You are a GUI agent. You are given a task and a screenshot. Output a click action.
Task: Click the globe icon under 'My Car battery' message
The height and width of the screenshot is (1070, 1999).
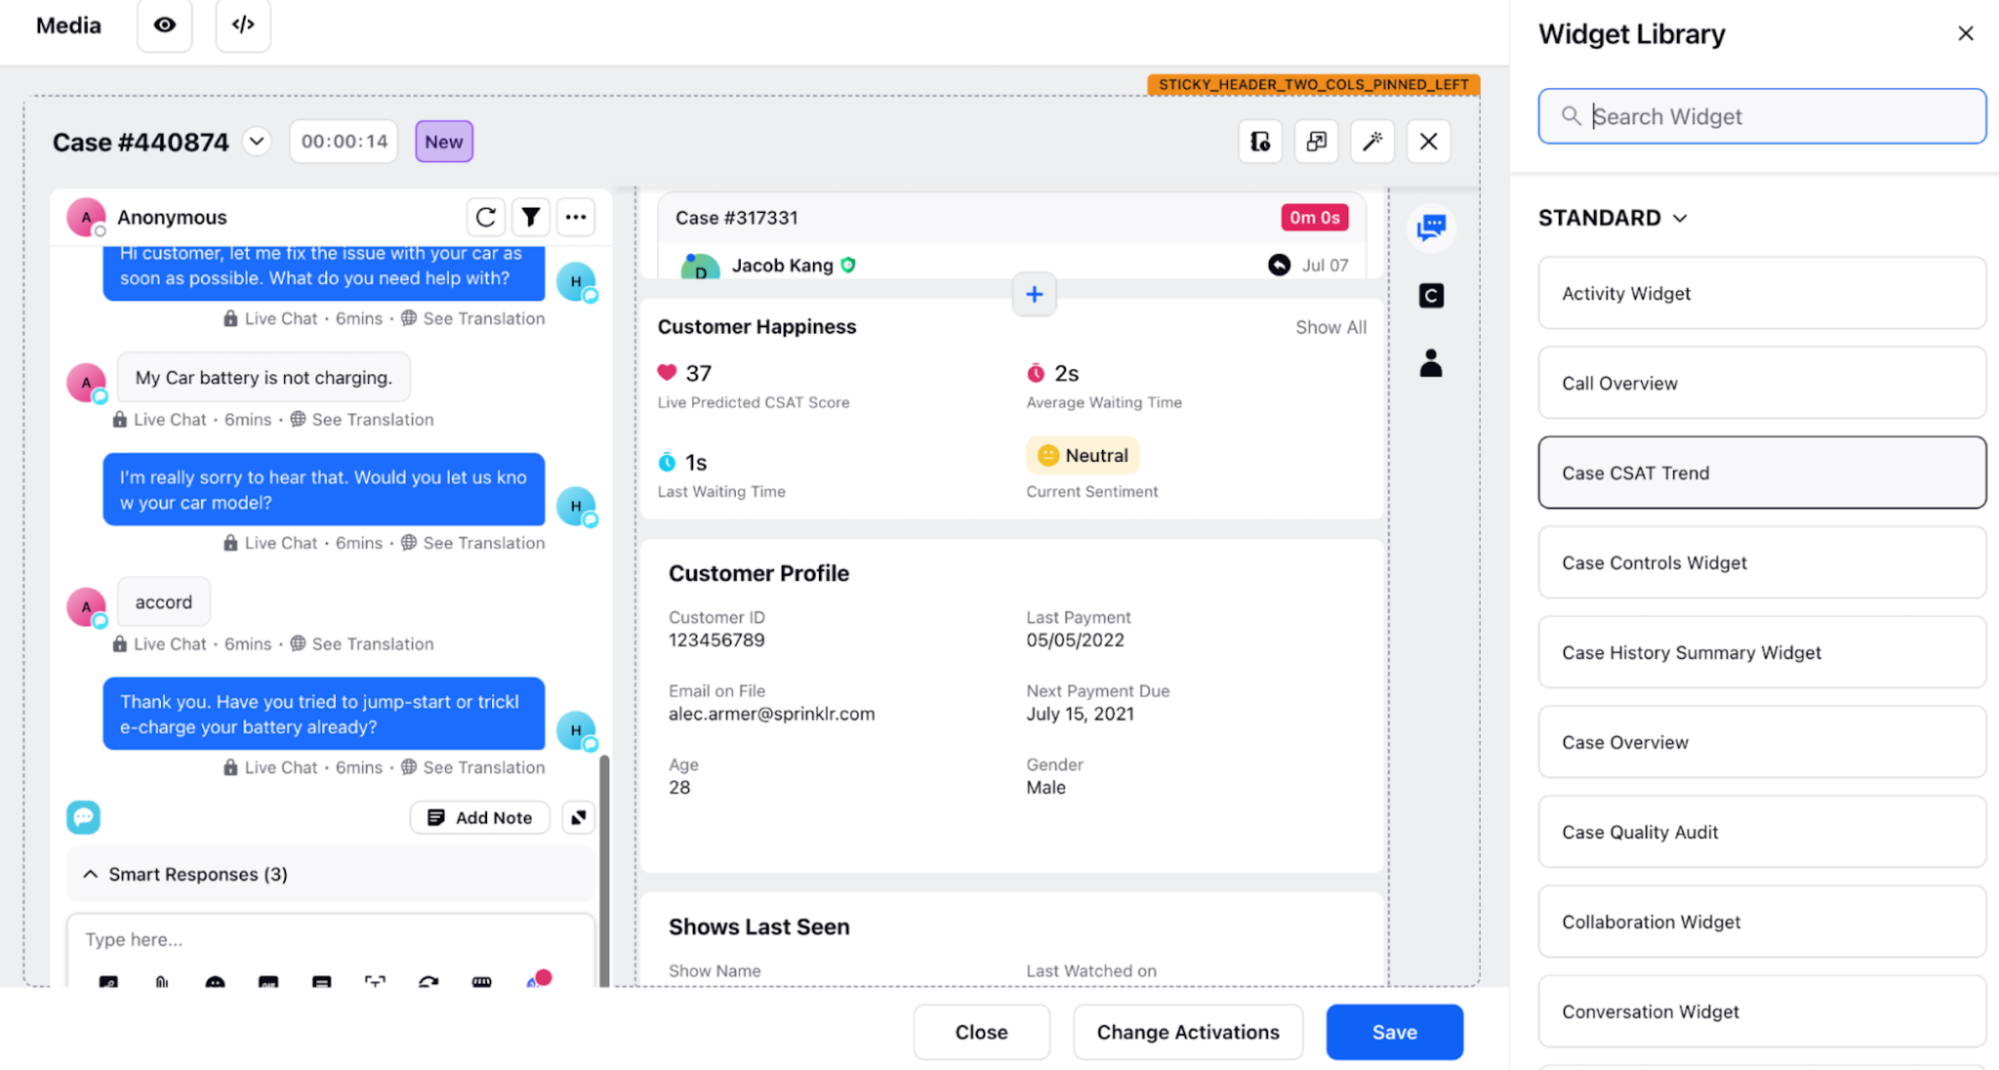tap(298, 420)
